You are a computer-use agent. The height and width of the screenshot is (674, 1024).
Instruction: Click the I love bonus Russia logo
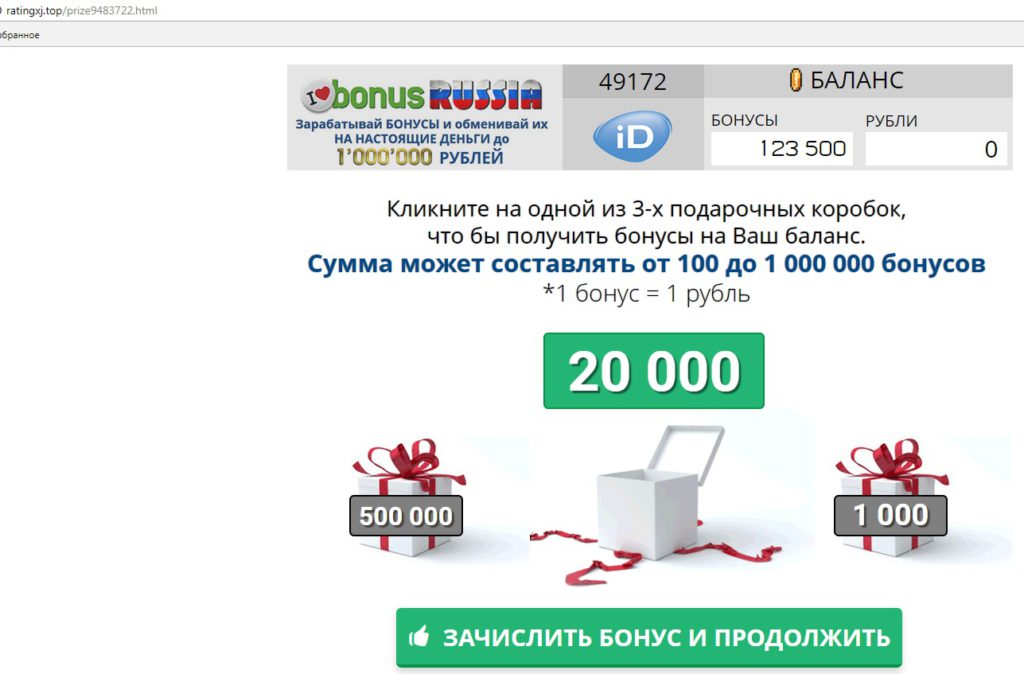(x=421, y=96)
